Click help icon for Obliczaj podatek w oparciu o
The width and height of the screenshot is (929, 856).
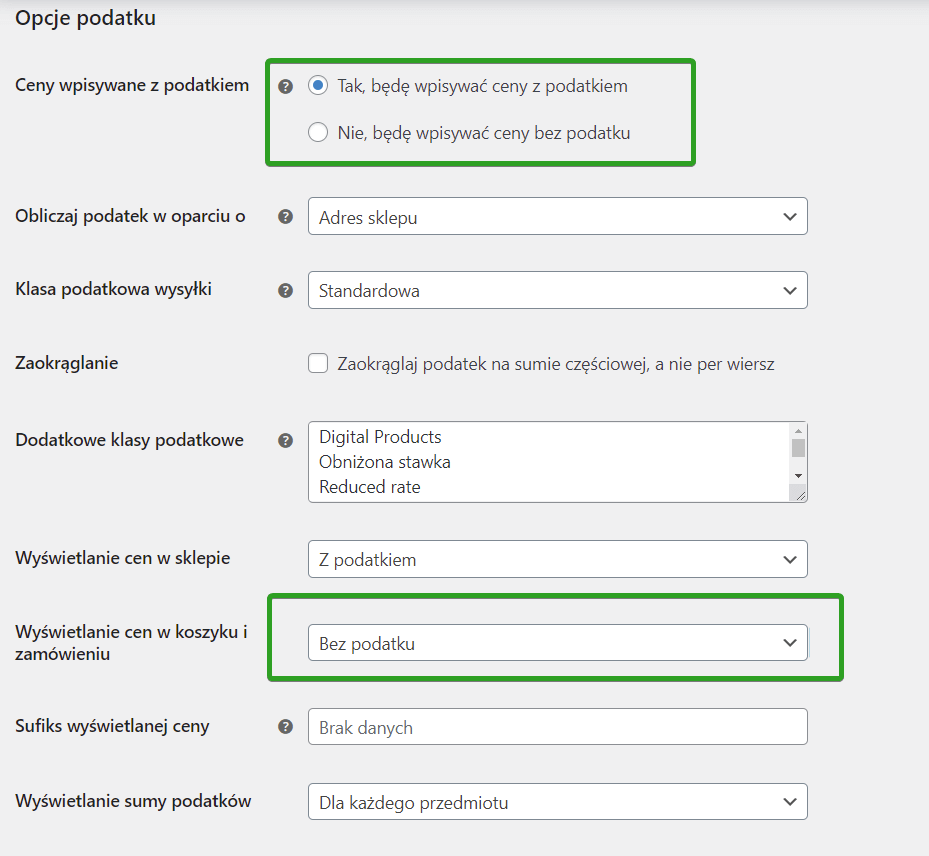pos(286,217)
